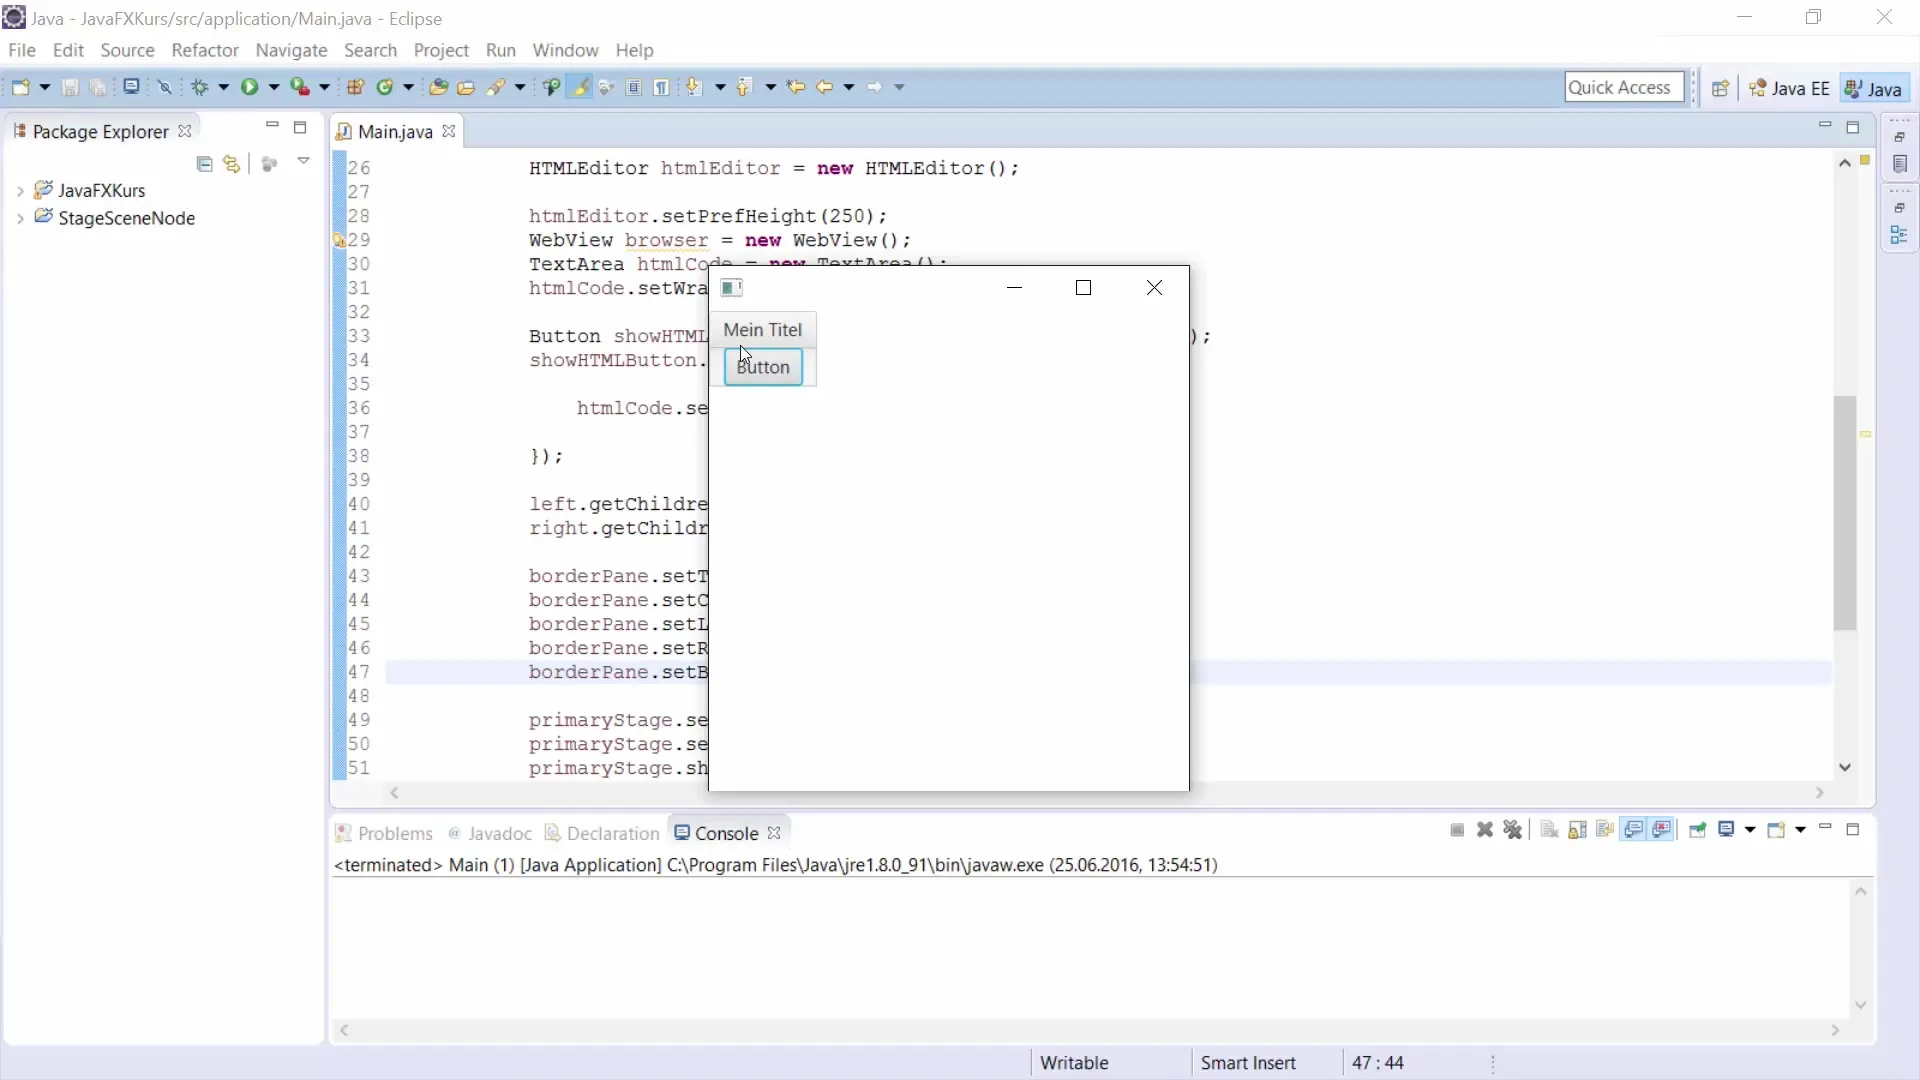
Task: Toggle the Word Wrap console icon
Action: (1605, 830)
